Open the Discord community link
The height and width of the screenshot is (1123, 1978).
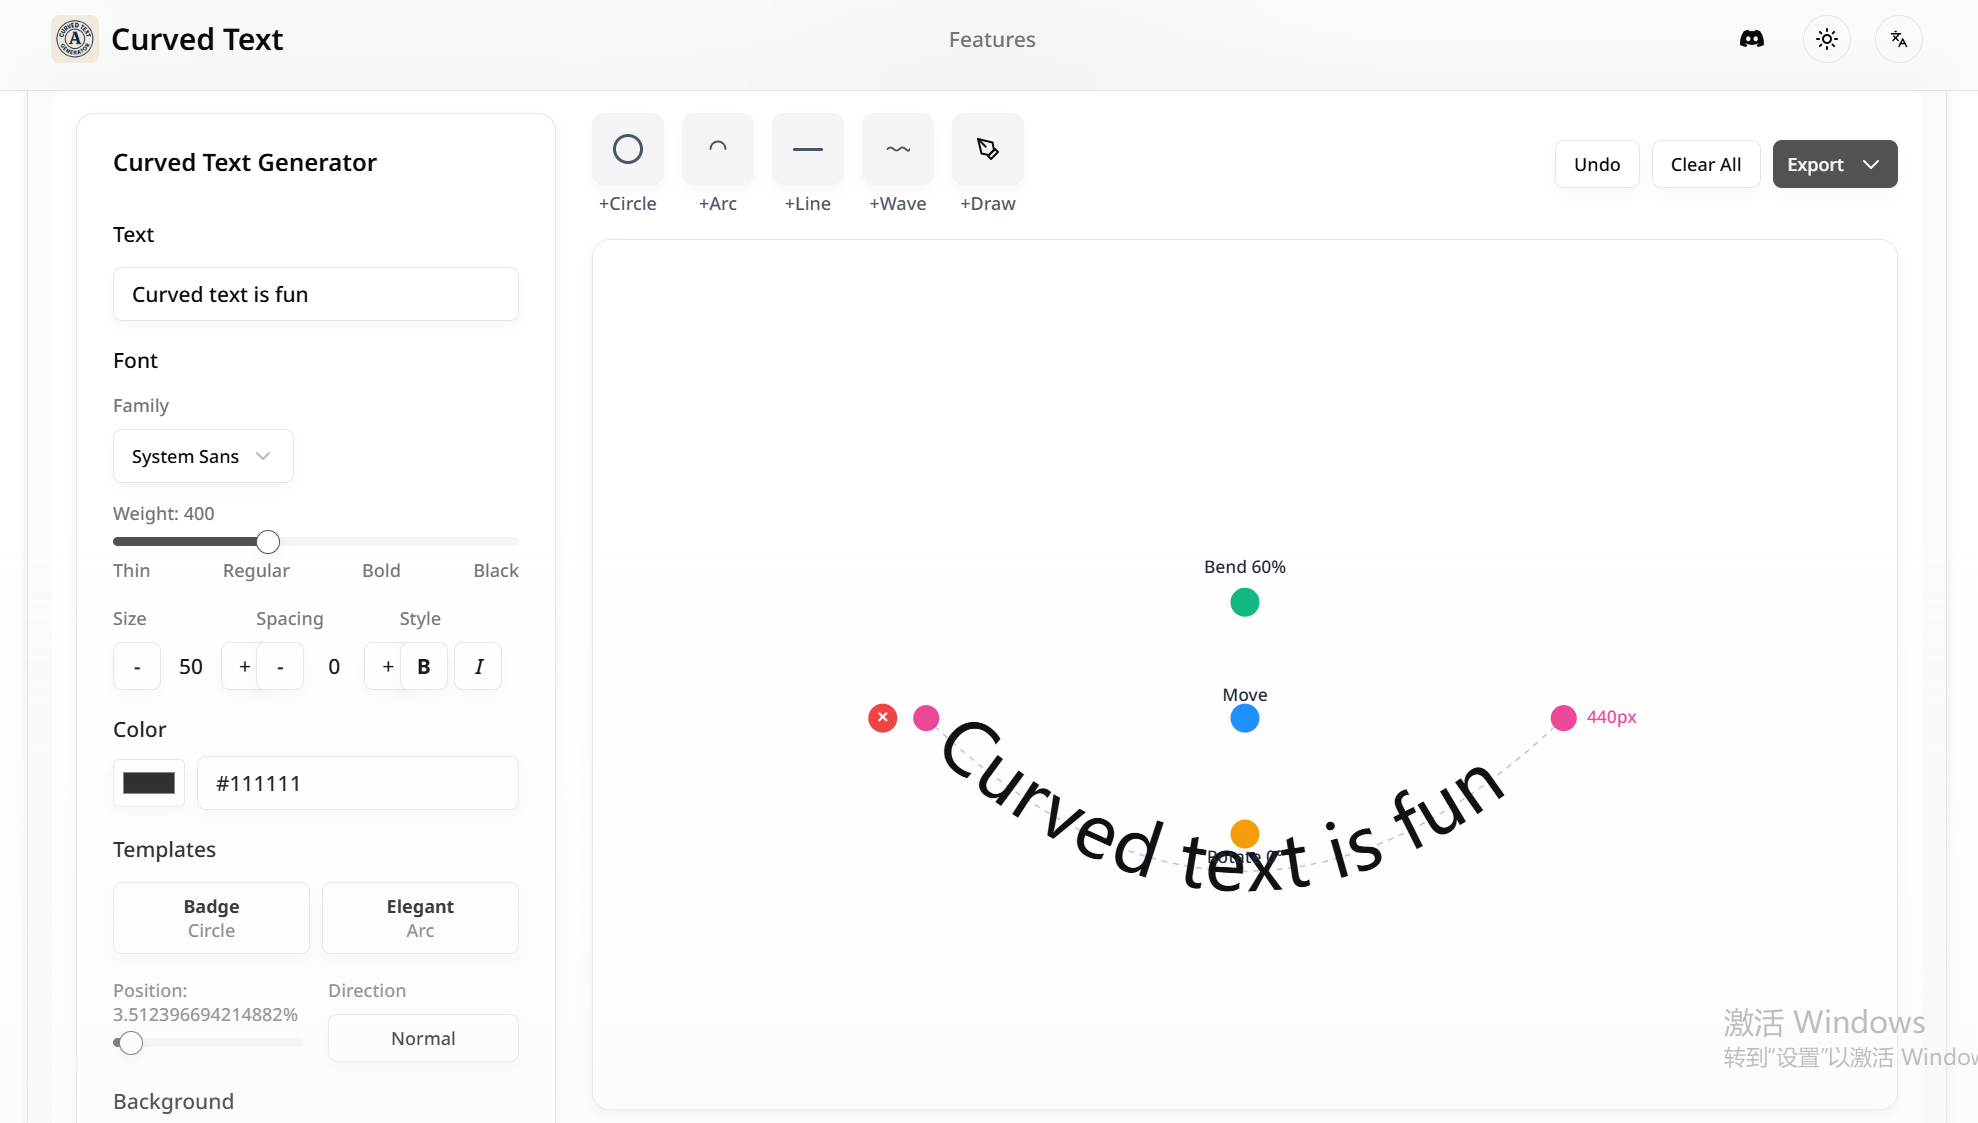tap(1752, 39)
